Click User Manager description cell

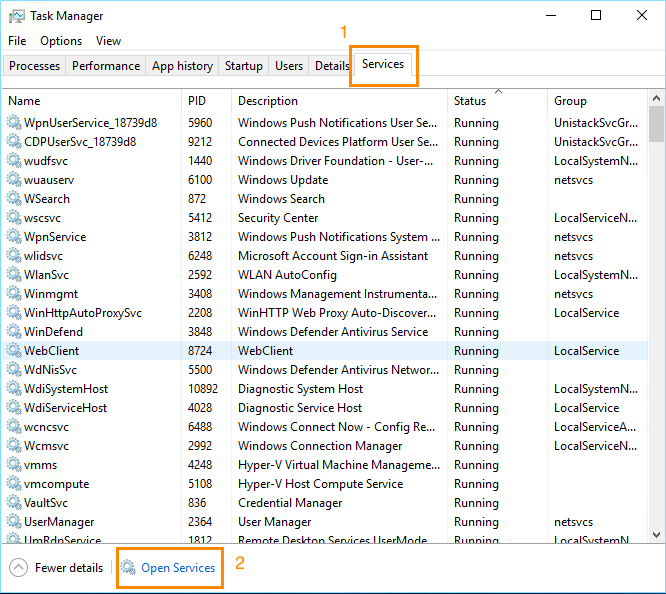pos(274,522)
